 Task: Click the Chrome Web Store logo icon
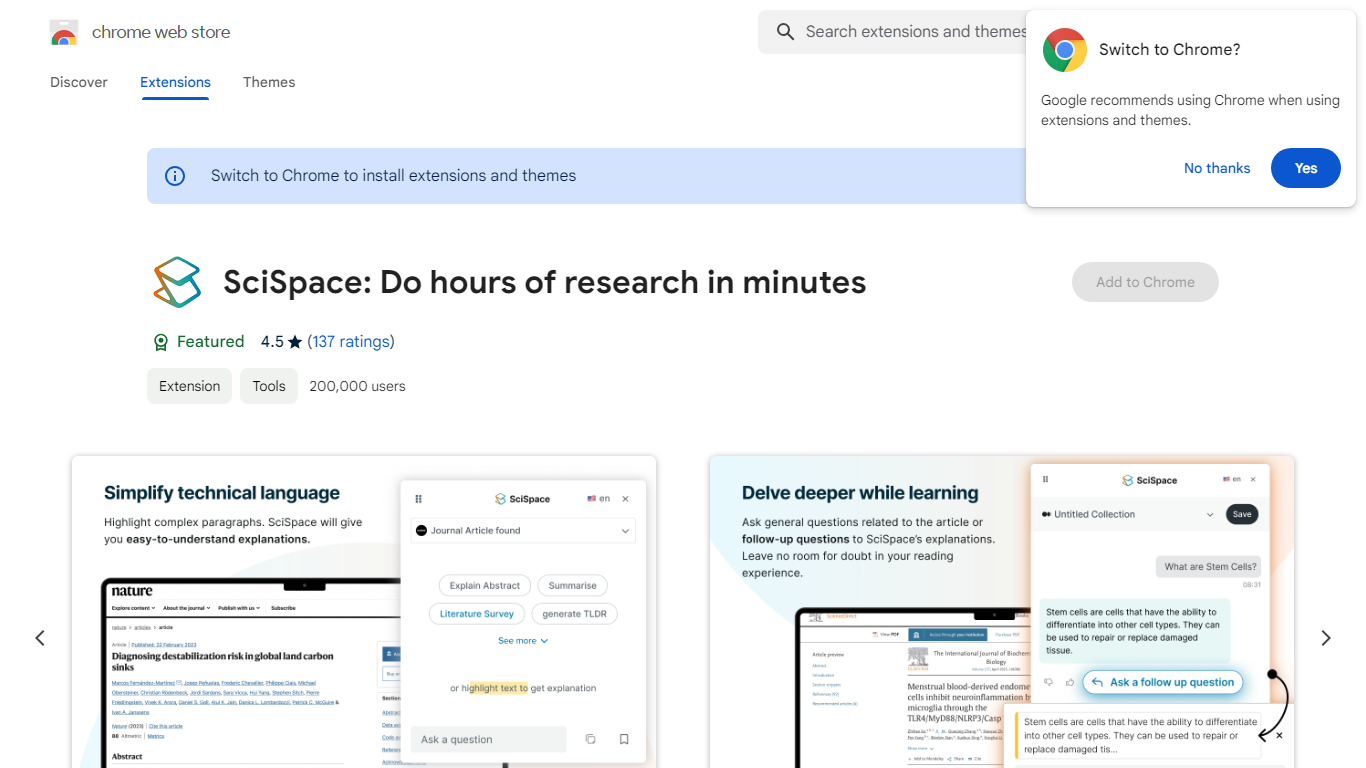point(64,33)
